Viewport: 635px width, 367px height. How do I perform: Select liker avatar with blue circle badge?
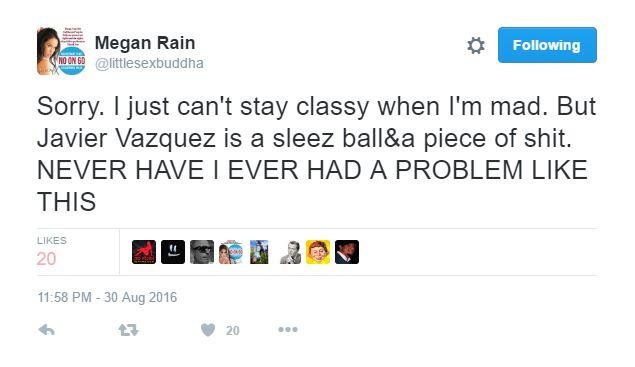point(231,252)
